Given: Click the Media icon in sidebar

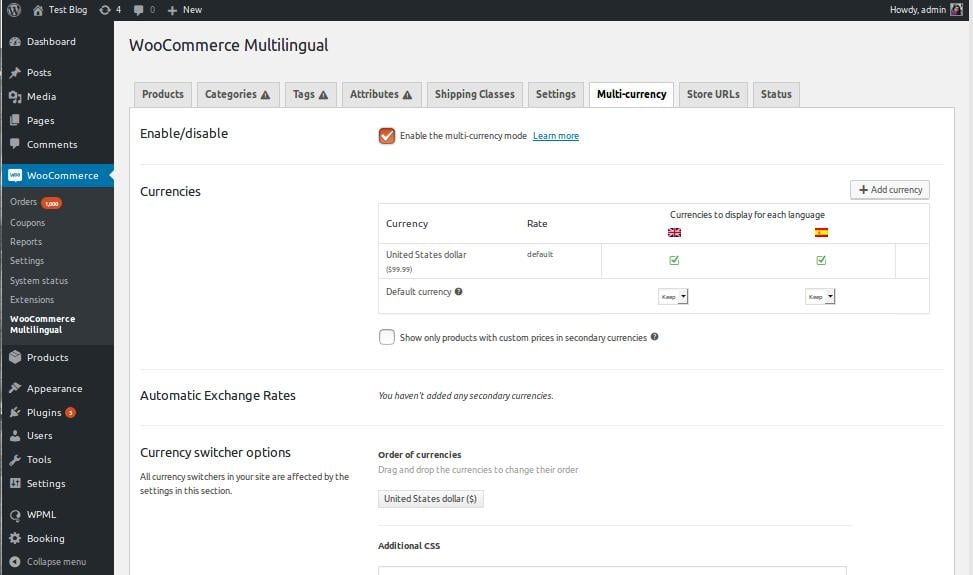Looking at the screenshot, I should (x=15, y=97).
